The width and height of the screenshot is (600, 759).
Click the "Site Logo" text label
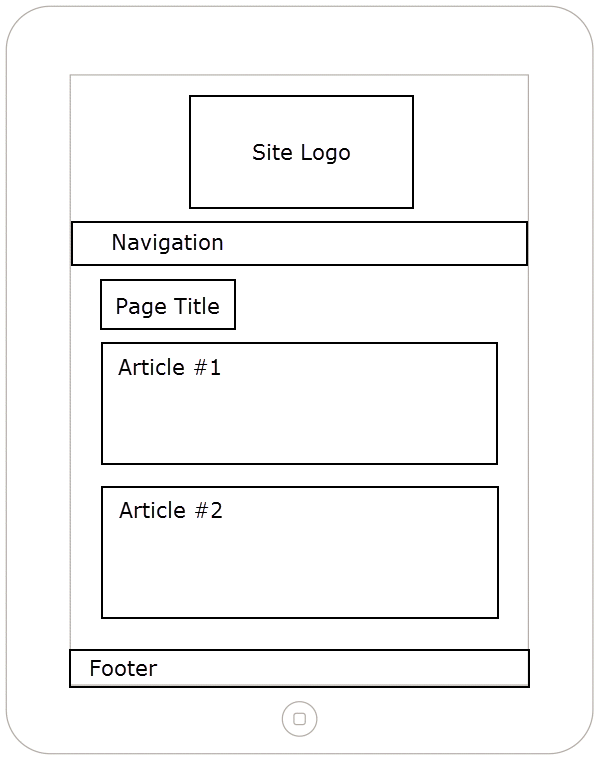pos(301,153)
